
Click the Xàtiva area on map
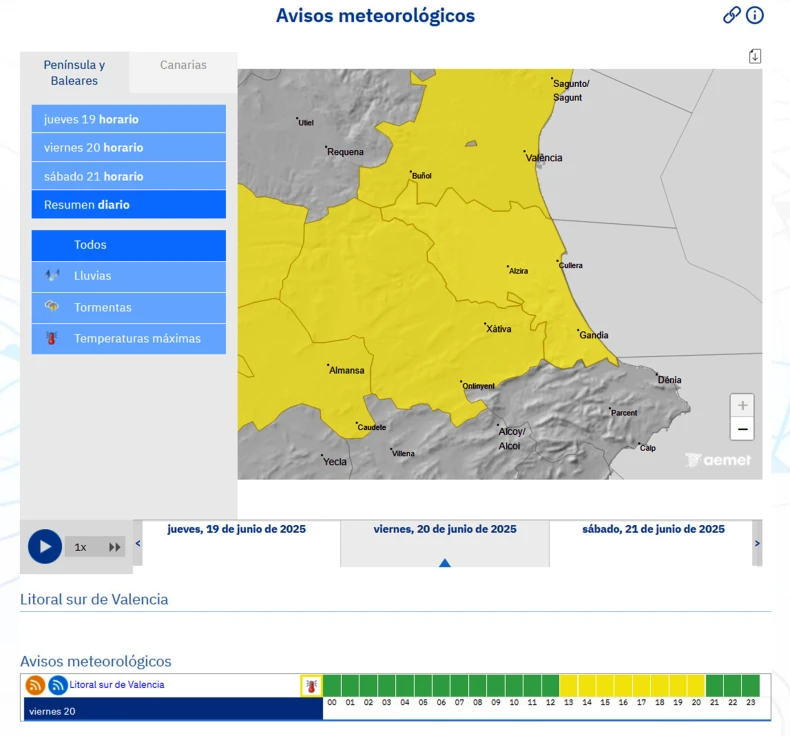click(499, 328)
